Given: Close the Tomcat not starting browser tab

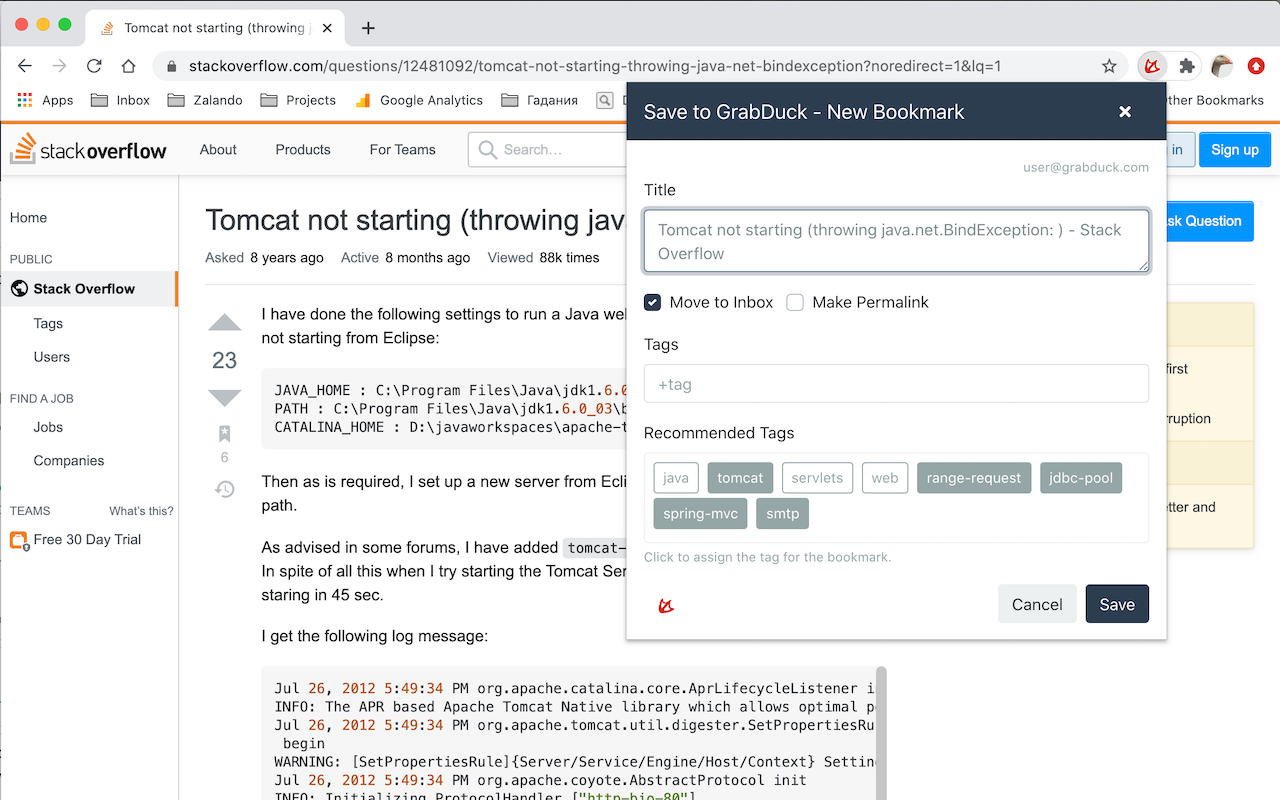Looking at the screenshot, I should pyautogui.click(x=325, y=28).
